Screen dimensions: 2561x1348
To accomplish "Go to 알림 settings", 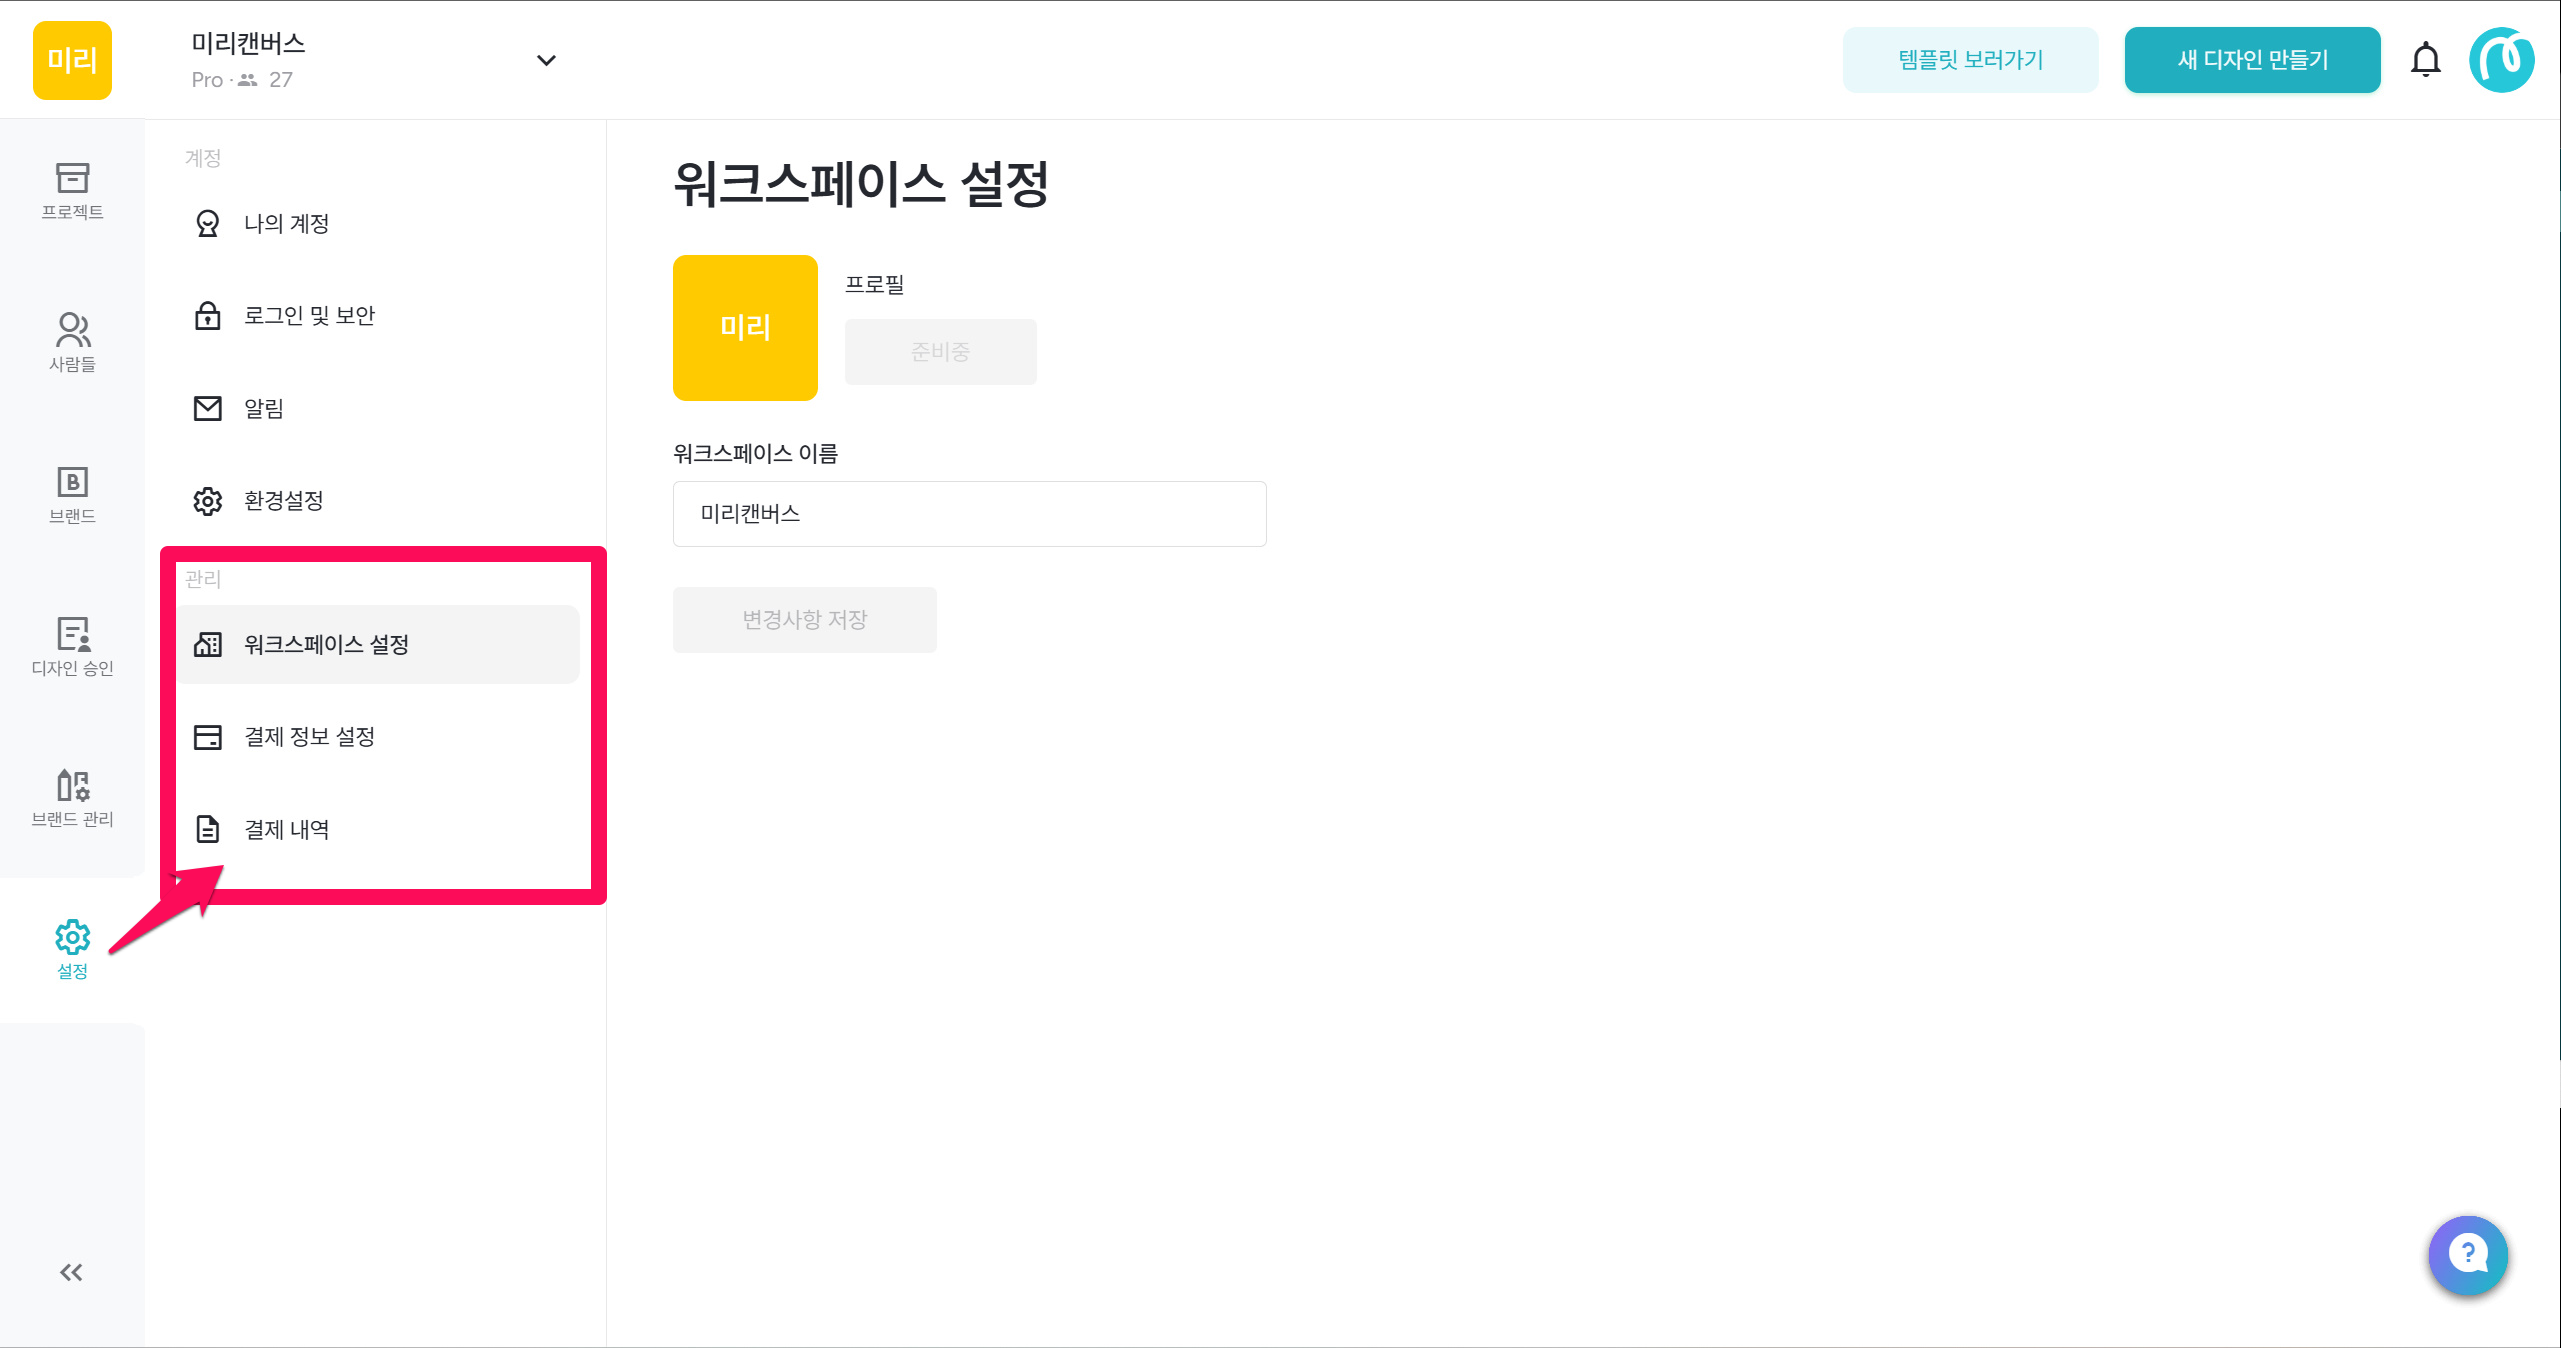I will point(264,408).
